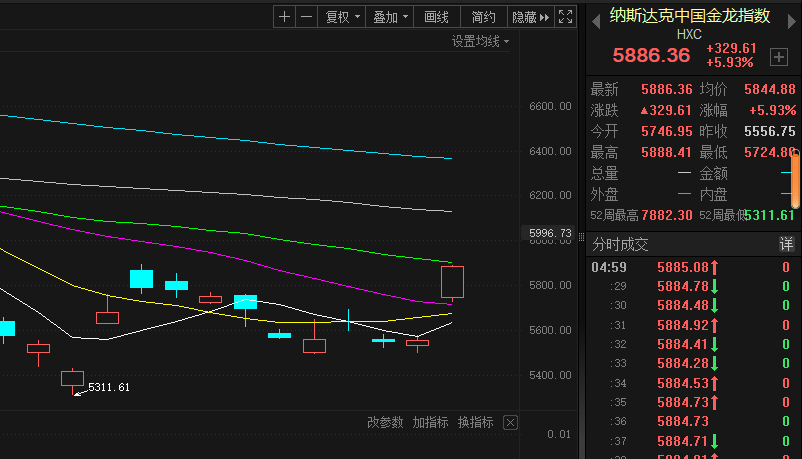Switch to 简约 simple view

[x=483, y=17]
